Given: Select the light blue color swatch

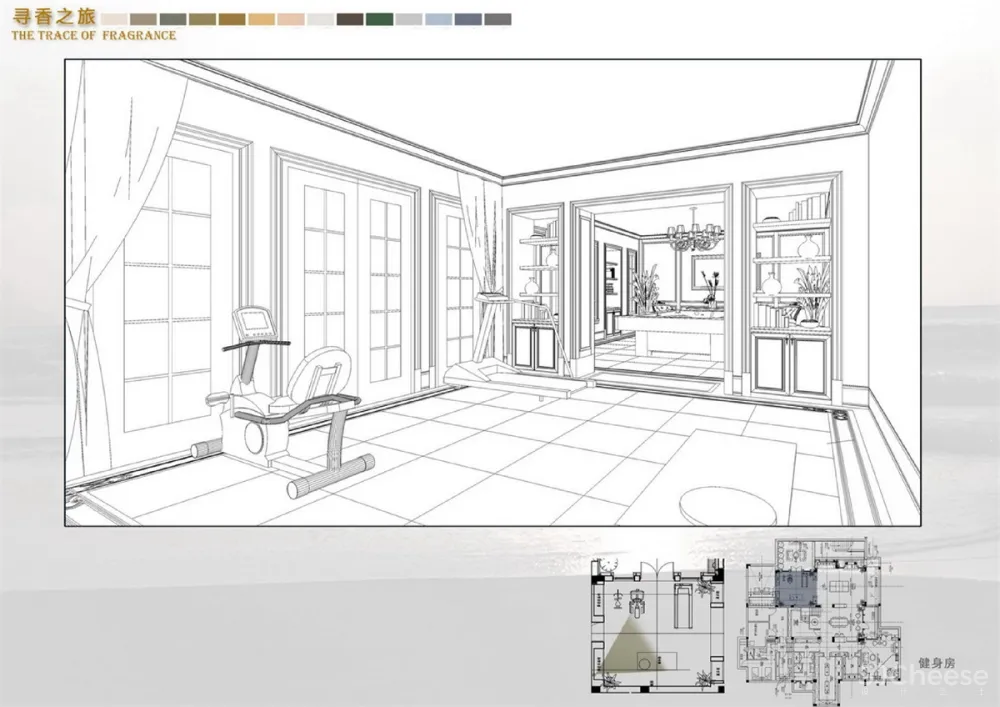Looking at the screenshot, I should pos(438,19).
